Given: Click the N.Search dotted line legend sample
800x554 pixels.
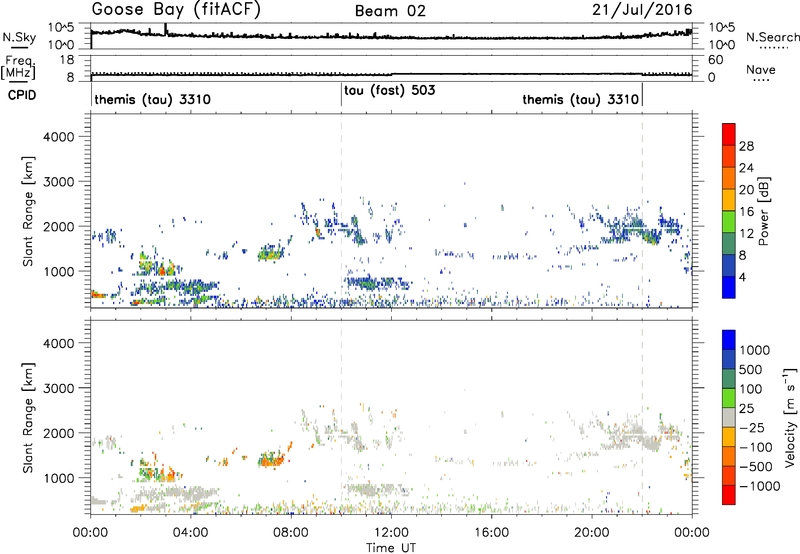Looking at the screenshot, I should tap(774, 48).
